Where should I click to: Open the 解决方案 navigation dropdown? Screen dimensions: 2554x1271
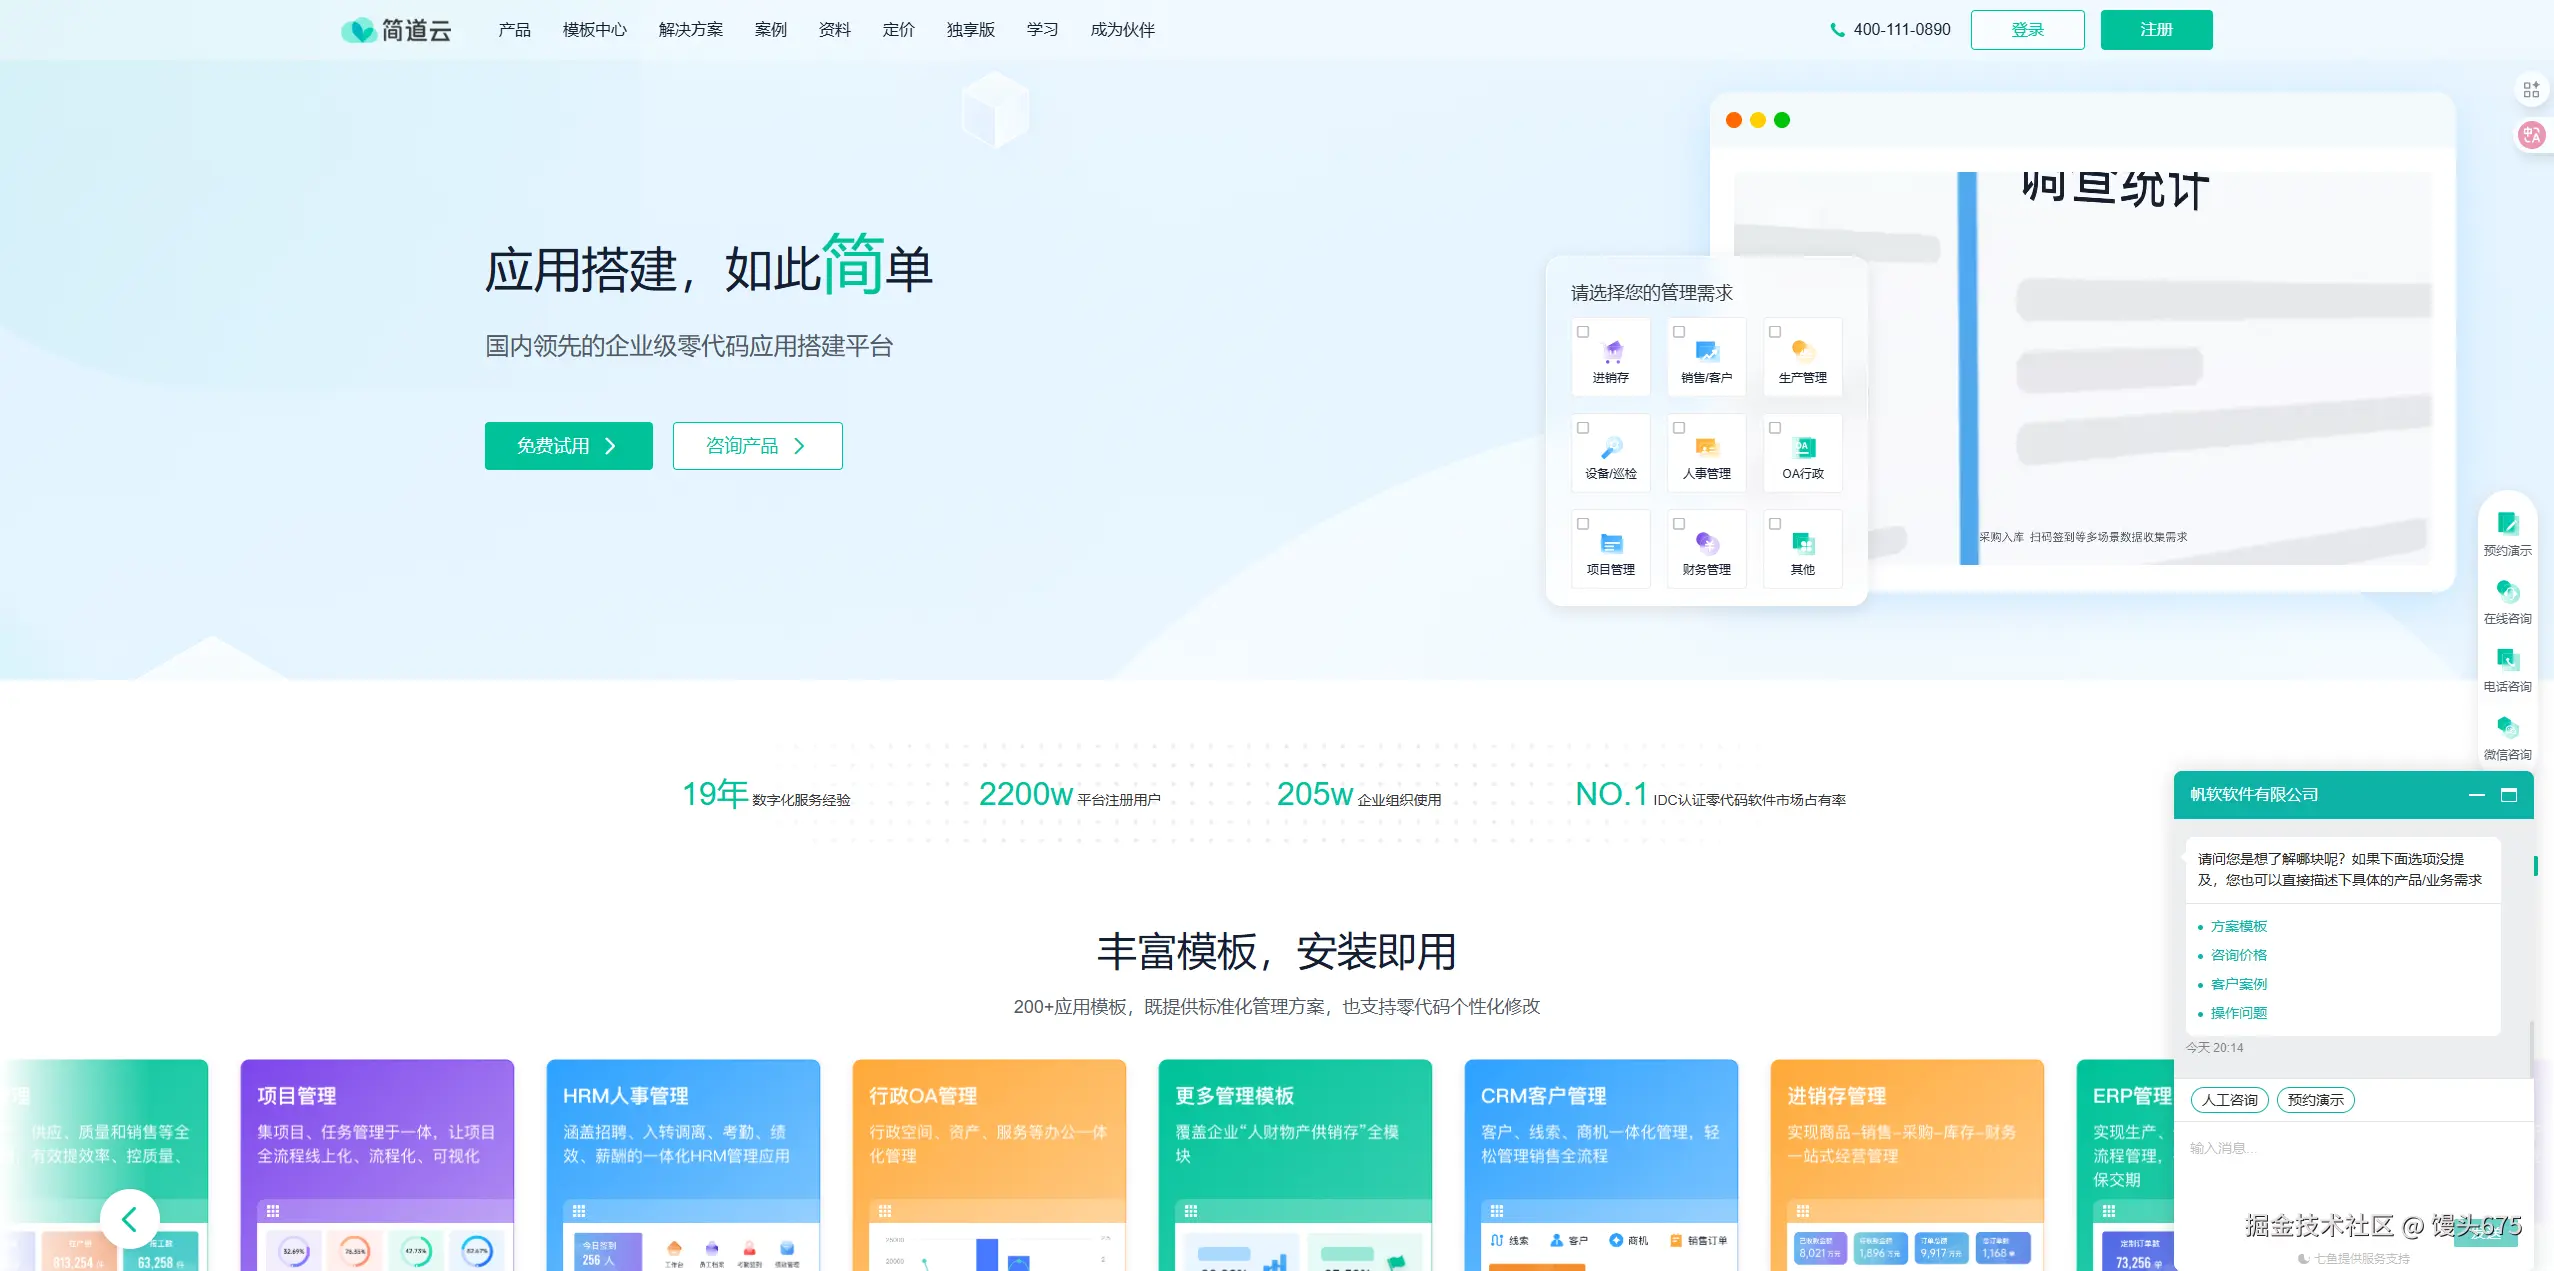pos(690,30)
